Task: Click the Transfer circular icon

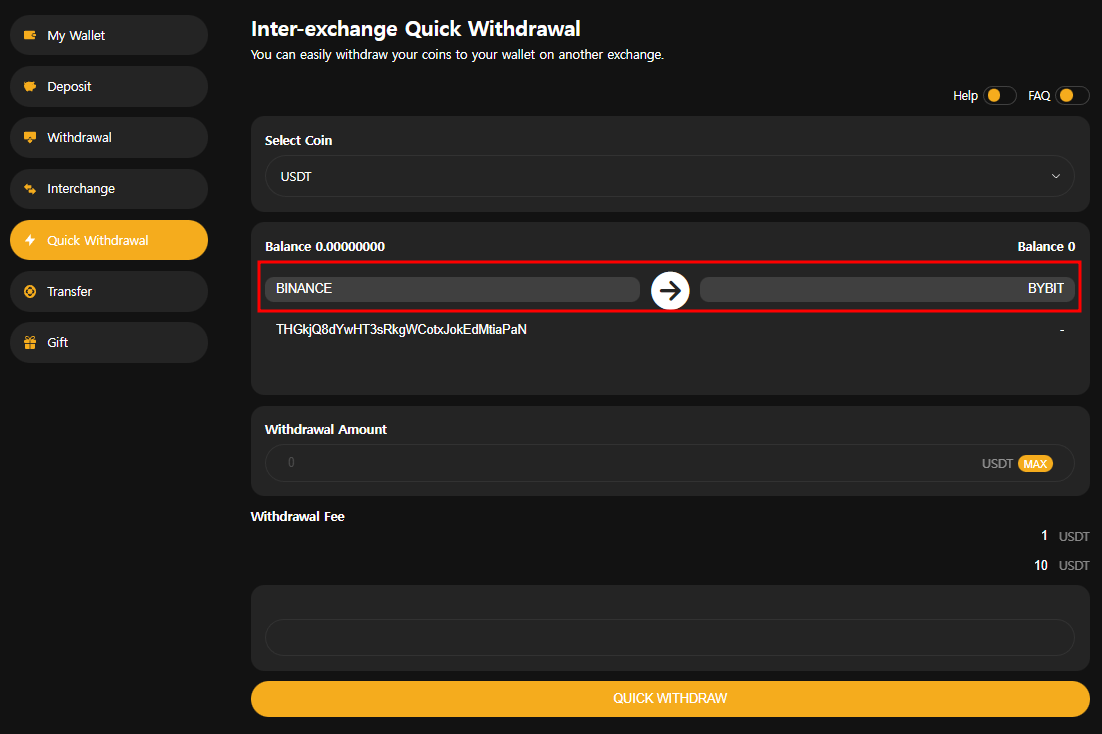Action: pyautogui.click(x=30, y=291)
